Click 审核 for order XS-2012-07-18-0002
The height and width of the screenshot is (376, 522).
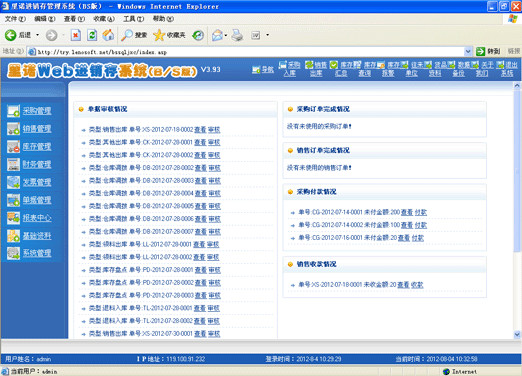tap(214, 130)
